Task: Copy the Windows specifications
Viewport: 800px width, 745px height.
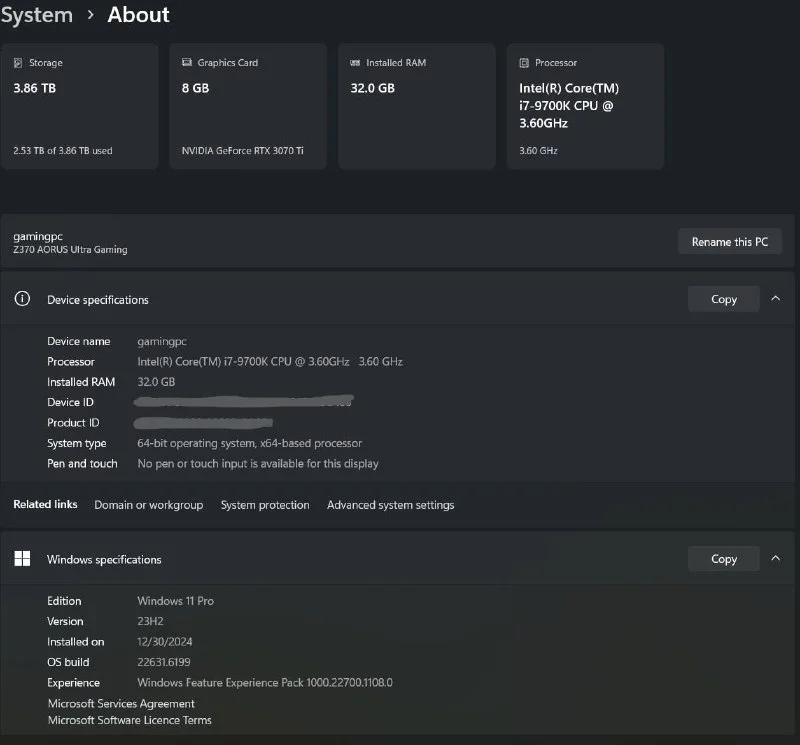Action: 723,559
